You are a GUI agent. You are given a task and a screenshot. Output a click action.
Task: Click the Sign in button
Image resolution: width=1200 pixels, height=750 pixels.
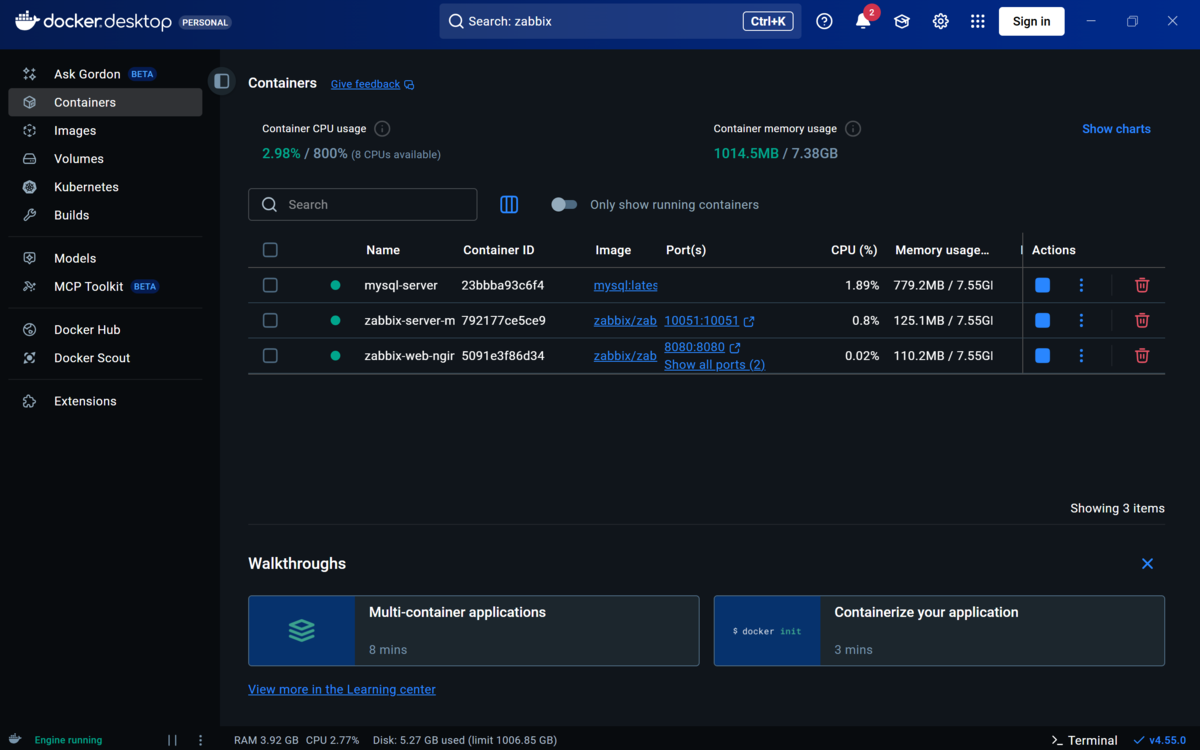tap(1031, 21)
